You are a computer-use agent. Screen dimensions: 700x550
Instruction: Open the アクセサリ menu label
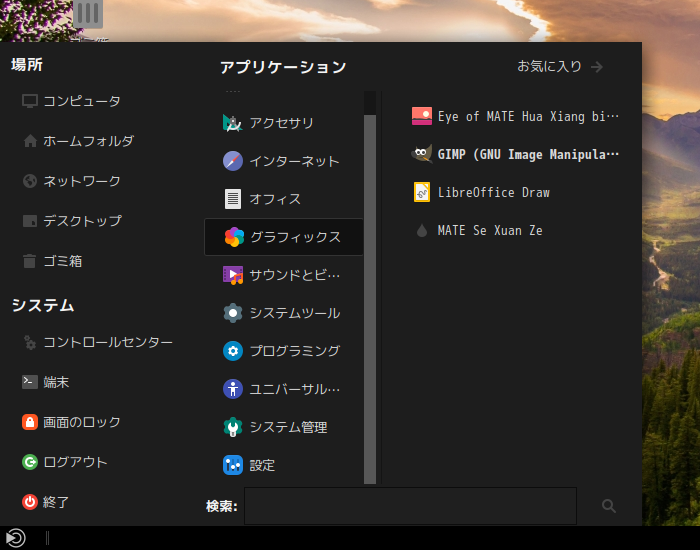click(281, 123)
